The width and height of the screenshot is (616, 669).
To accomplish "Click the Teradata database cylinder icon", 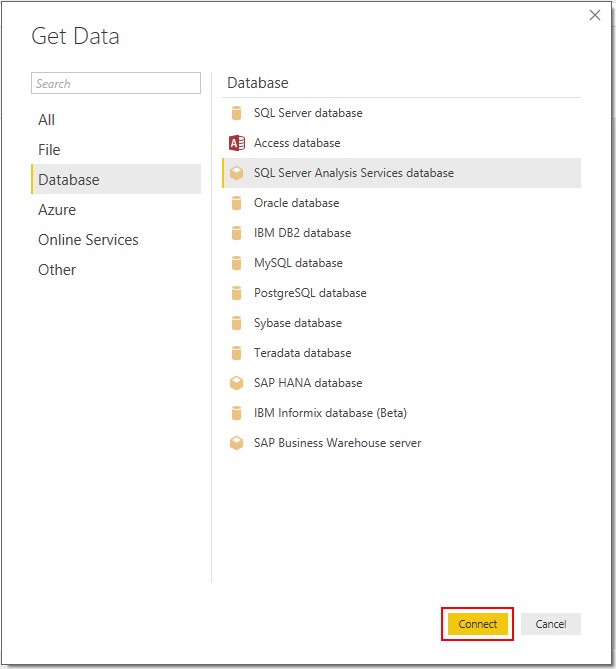I will click(236, 353).
